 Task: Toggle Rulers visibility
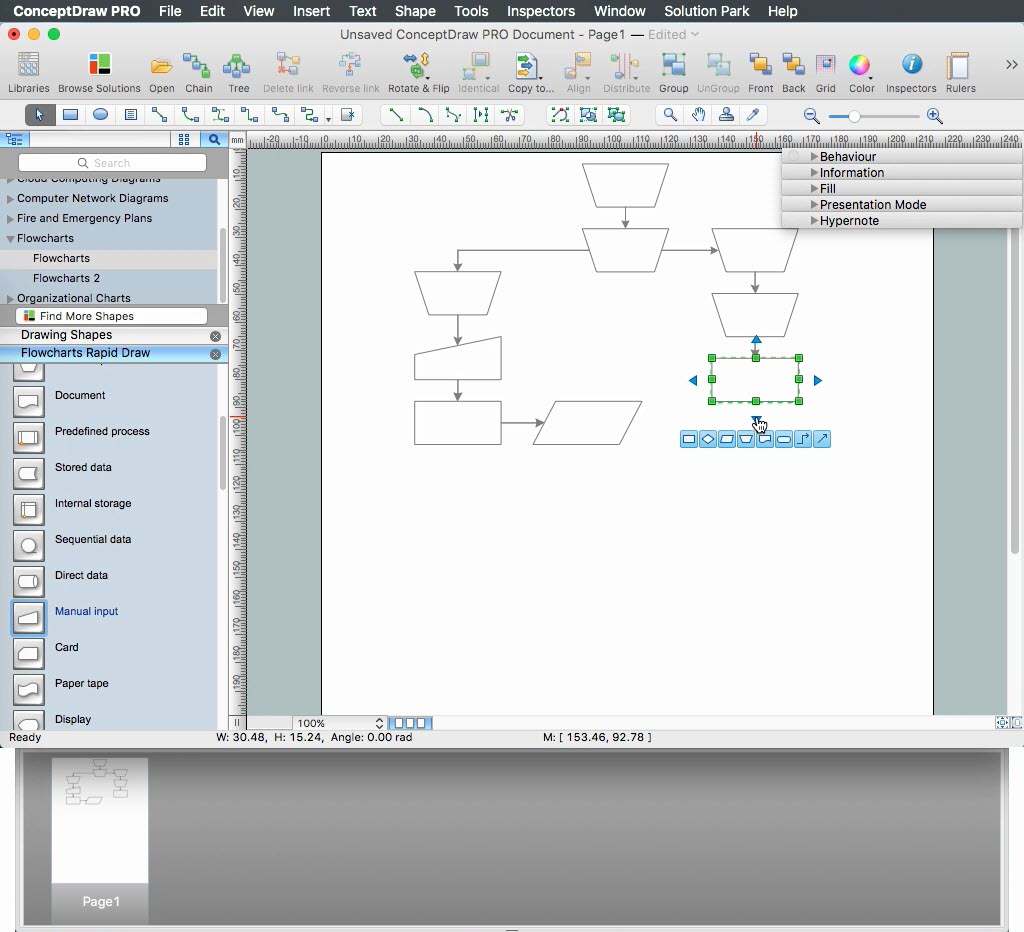click(x=960, y=67)
